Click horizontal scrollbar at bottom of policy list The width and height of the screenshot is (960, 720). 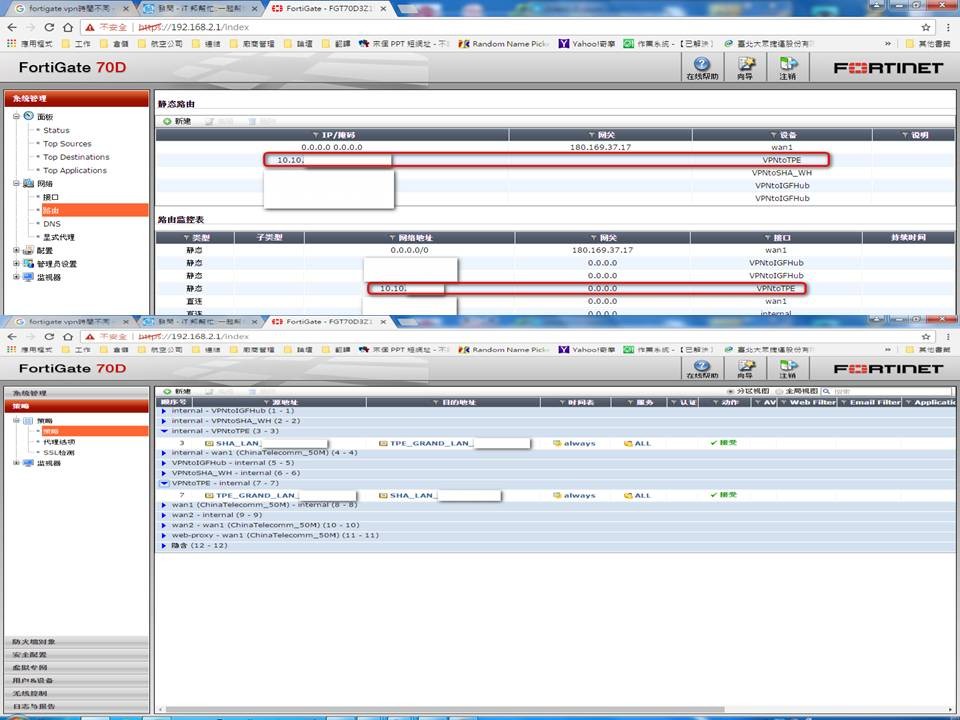coord(444,710)
